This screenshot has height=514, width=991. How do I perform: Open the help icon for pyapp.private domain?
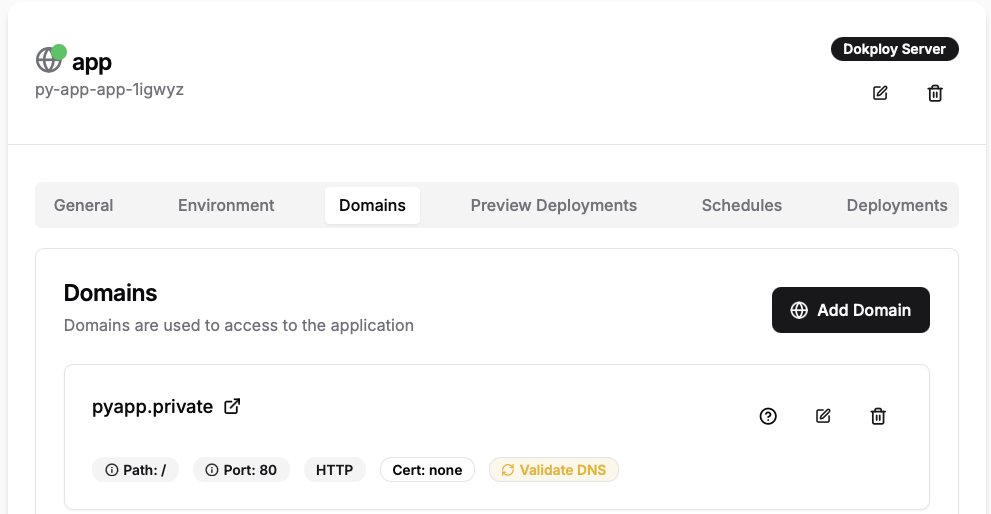(x=768, y=416)
